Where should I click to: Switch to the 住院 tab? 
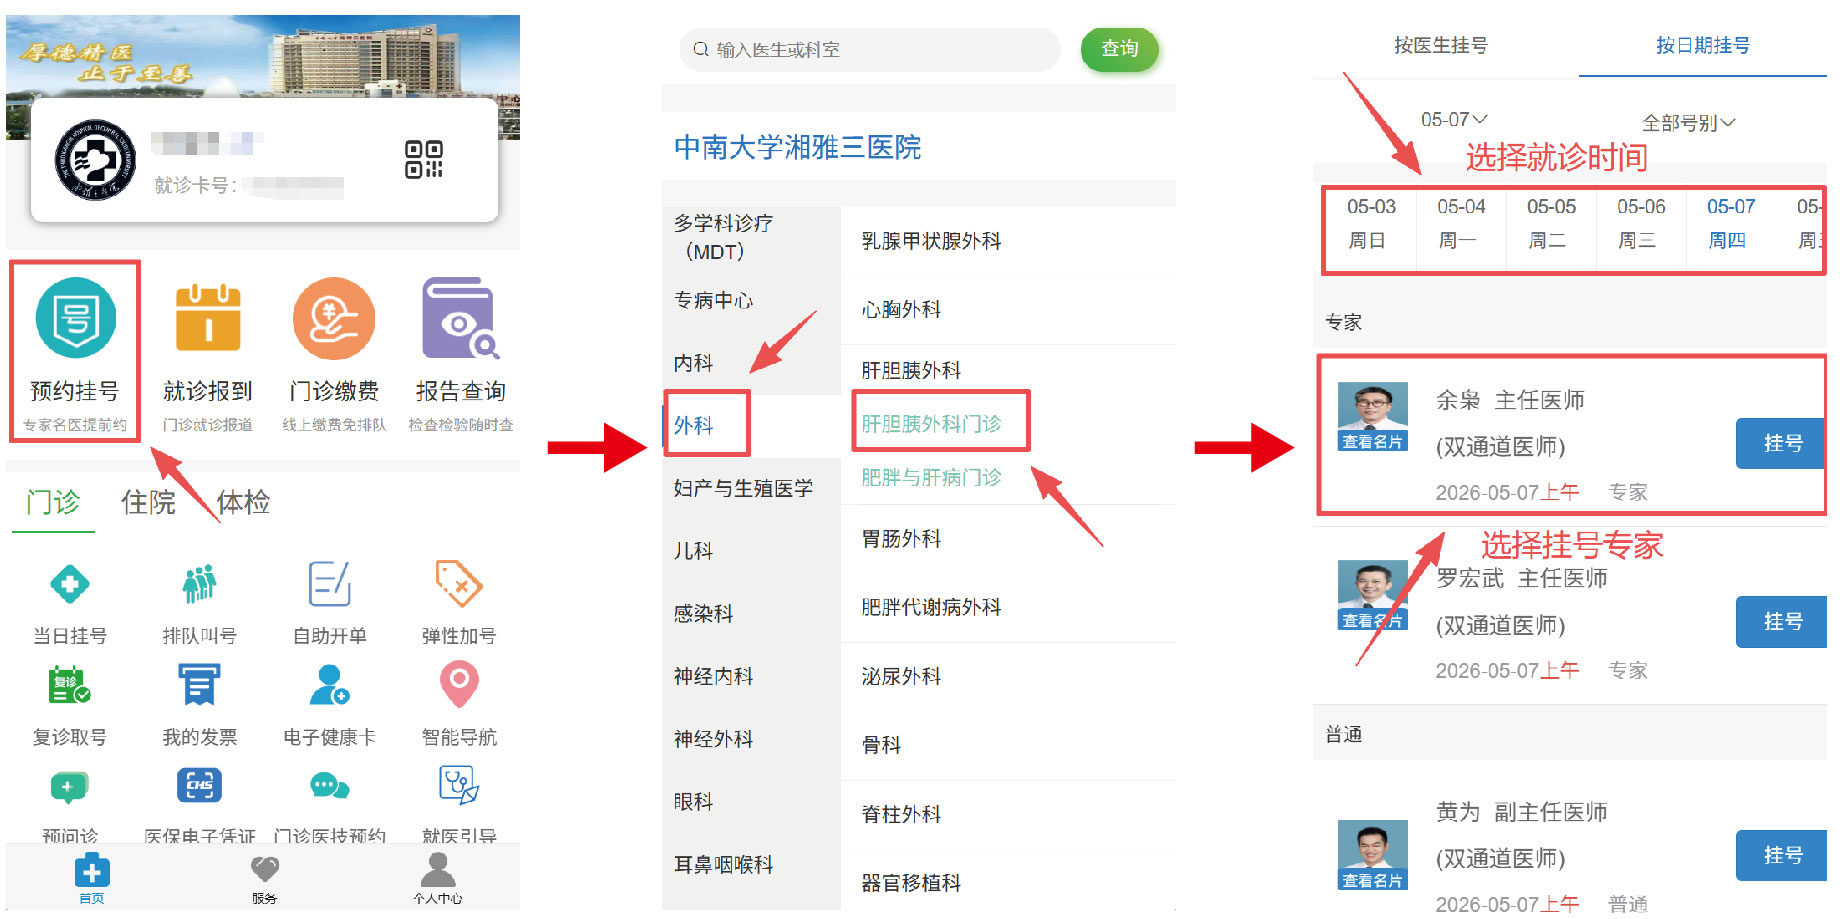148,502
